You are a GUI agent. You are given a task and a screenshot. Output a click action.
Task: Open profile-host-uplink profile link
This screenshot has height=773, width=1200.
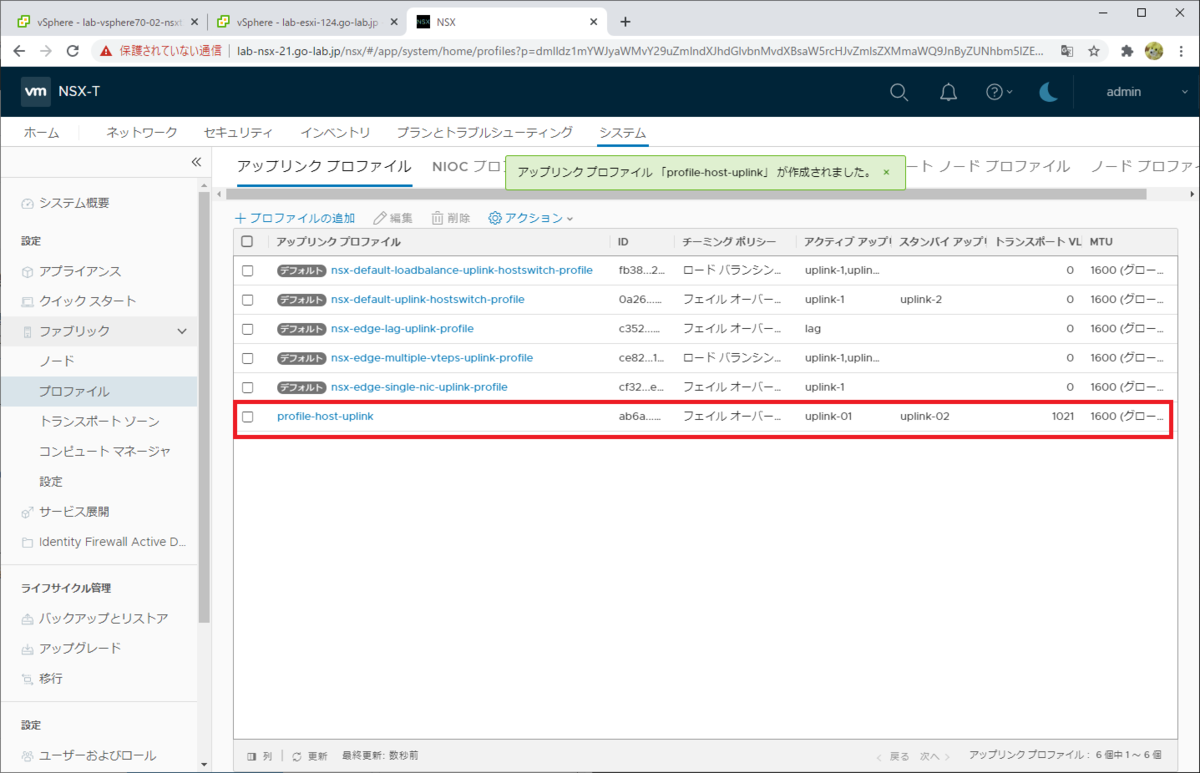[325, 416]
